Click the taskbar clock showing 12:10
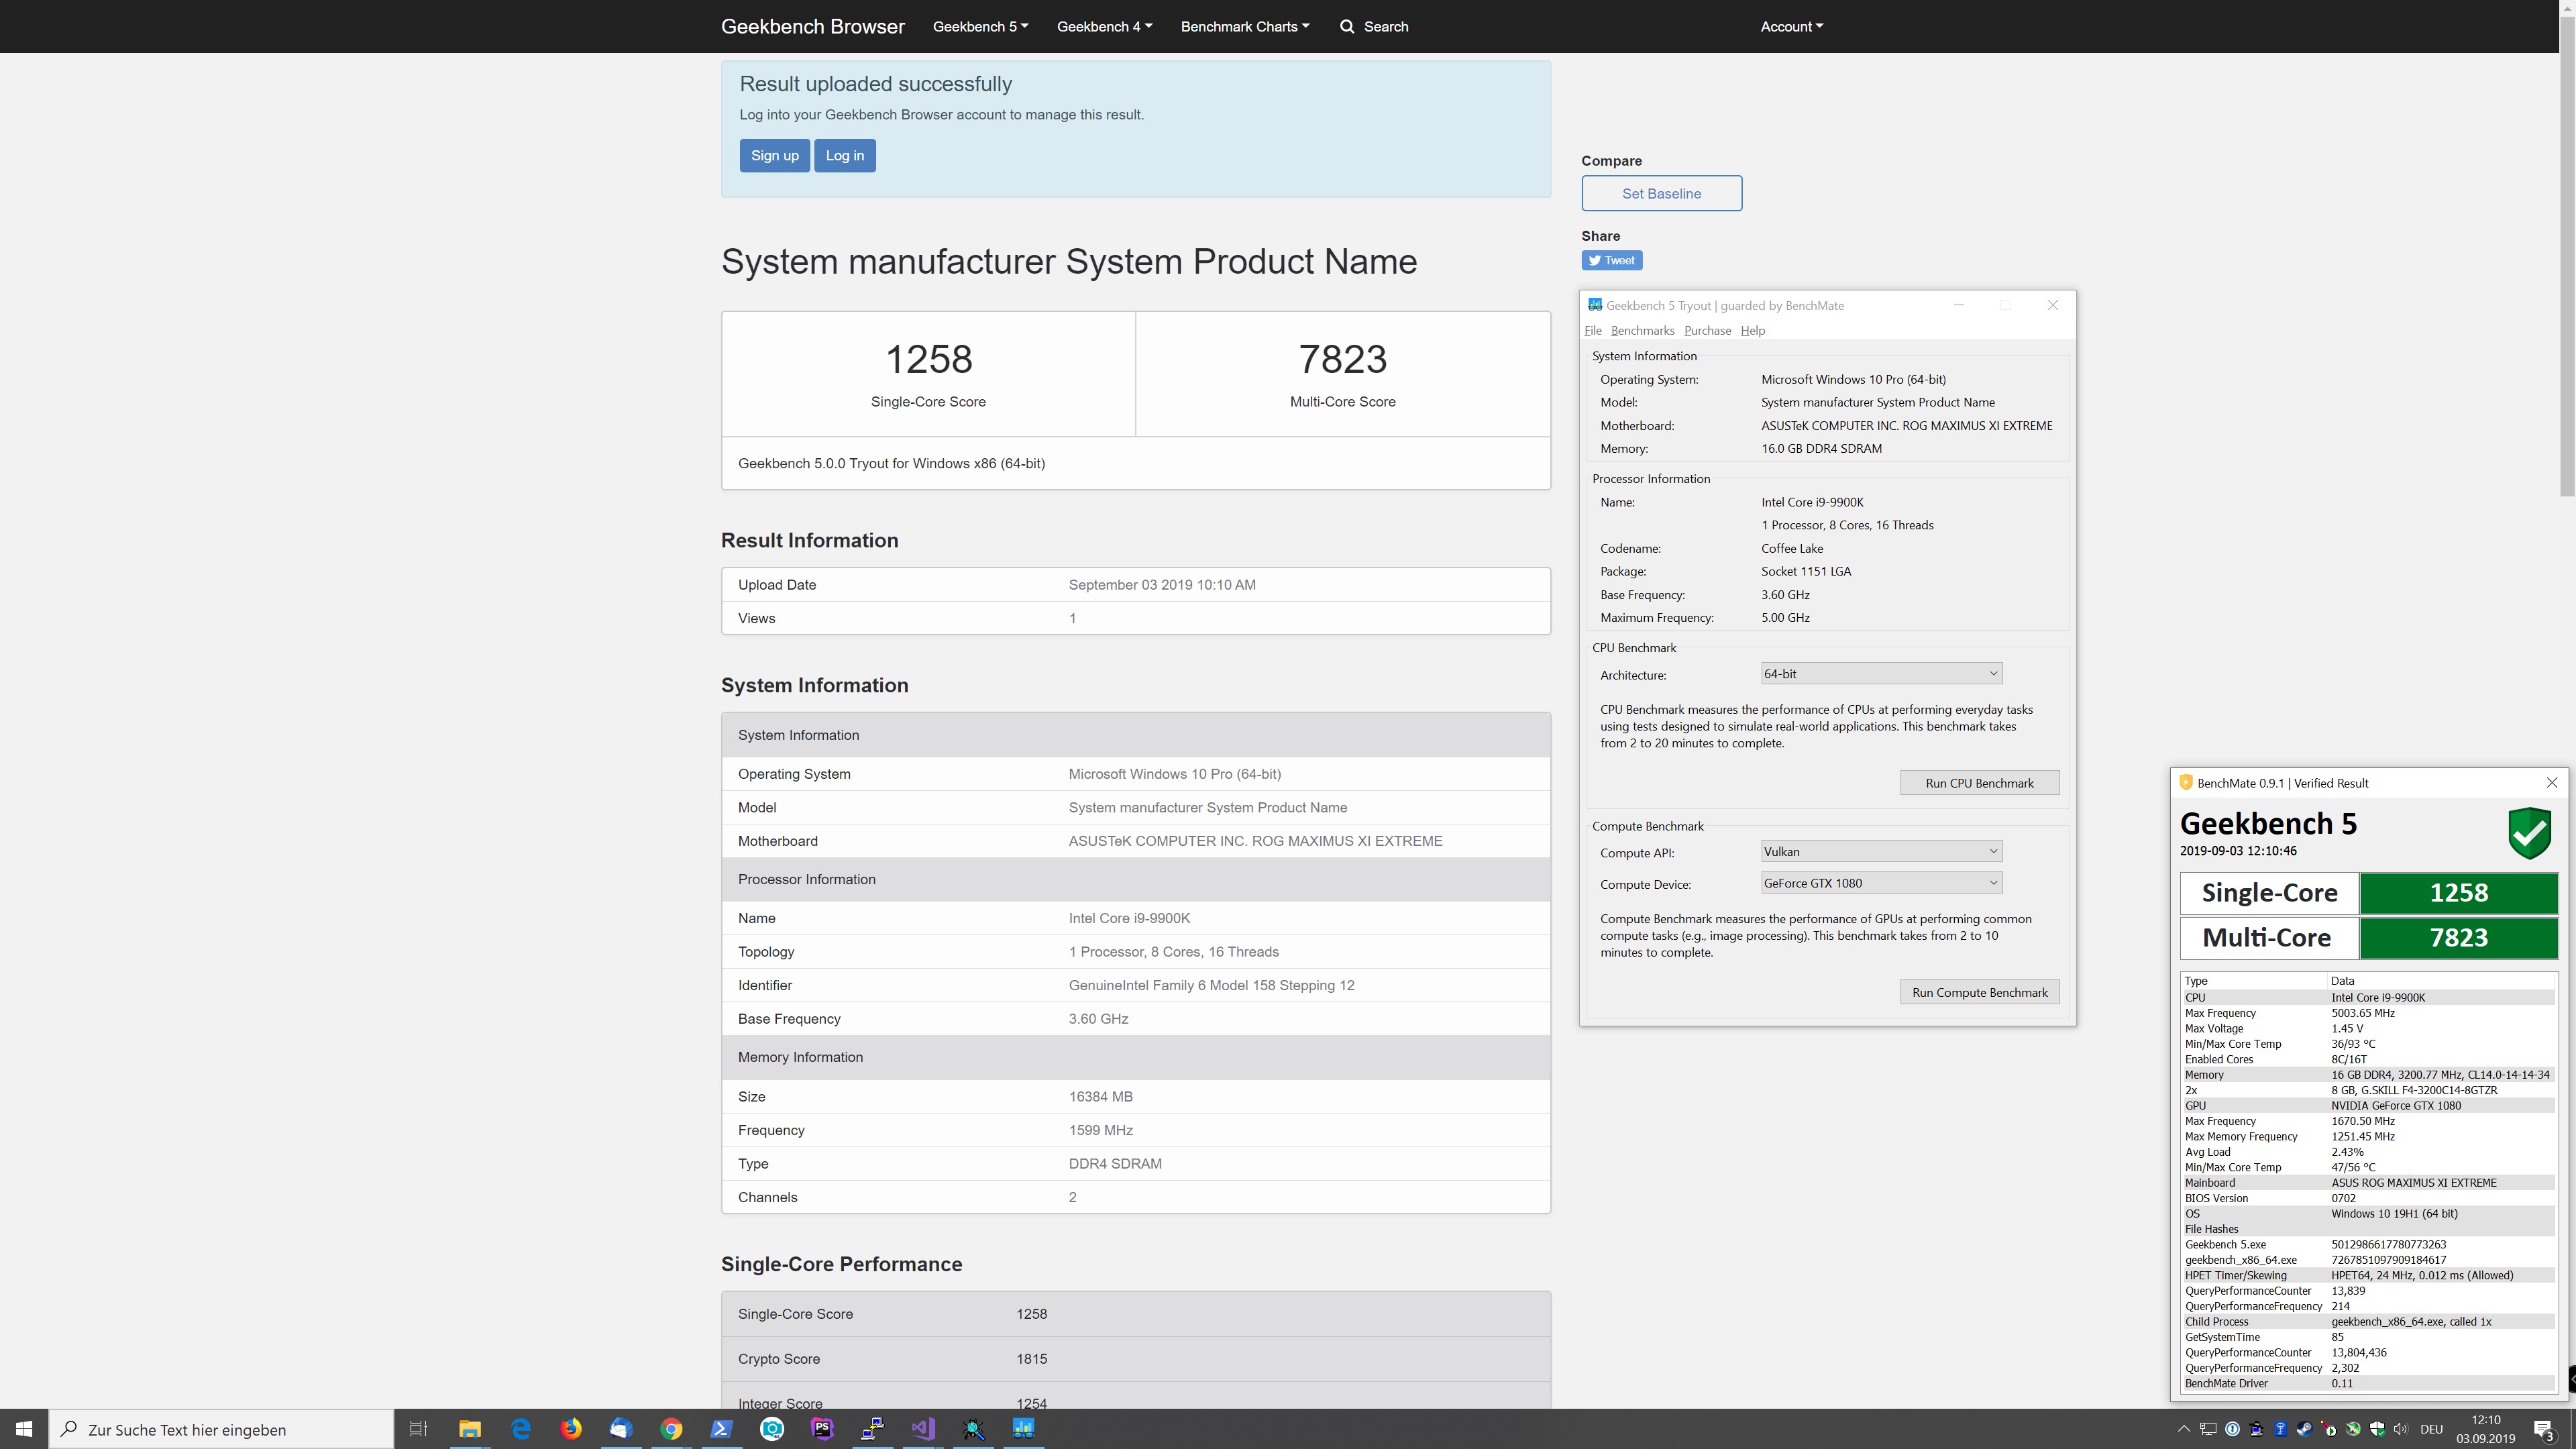 [x=2485, y=1429]
